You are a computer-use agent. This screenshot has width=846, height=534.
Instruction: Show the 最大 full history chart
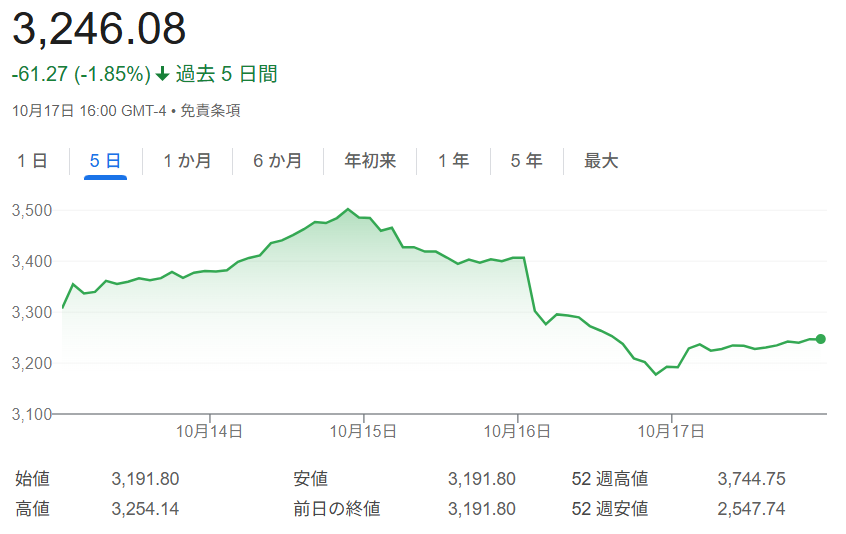(x=601, y=161)
